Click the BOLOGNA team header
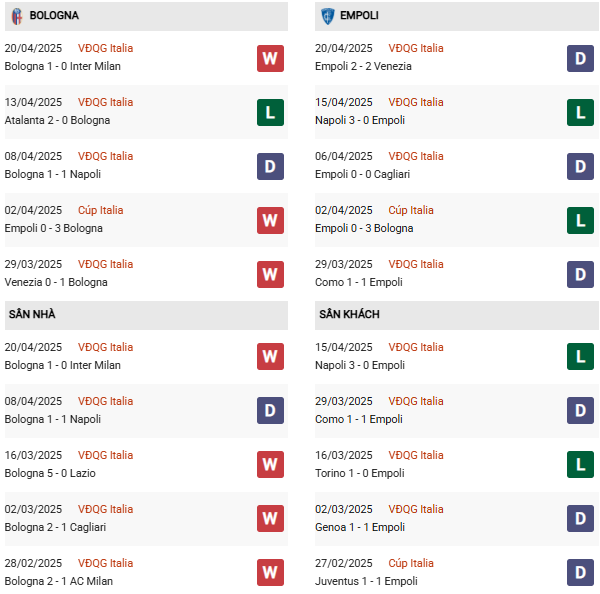This screenshot has height=594, width=600. tap(54, 16)
